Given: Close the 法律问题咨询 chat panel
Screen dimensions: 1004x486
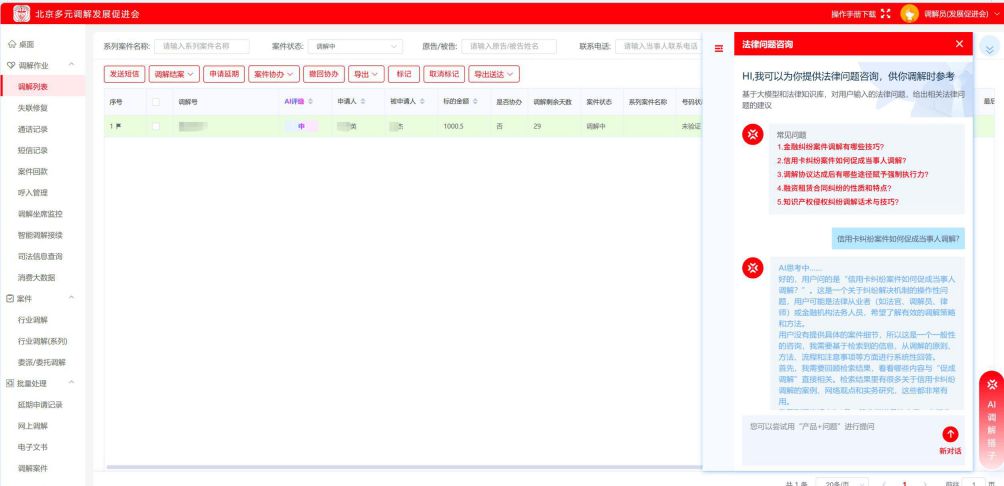Looking at the screenshot, I should point(959,45).
